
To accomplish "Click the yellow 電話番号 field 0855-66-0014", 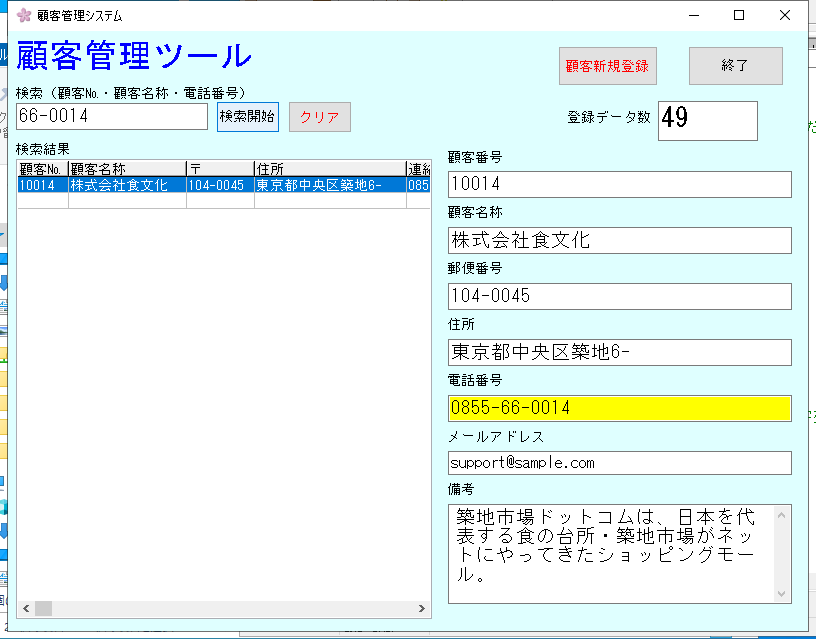I will coord(619,408).
